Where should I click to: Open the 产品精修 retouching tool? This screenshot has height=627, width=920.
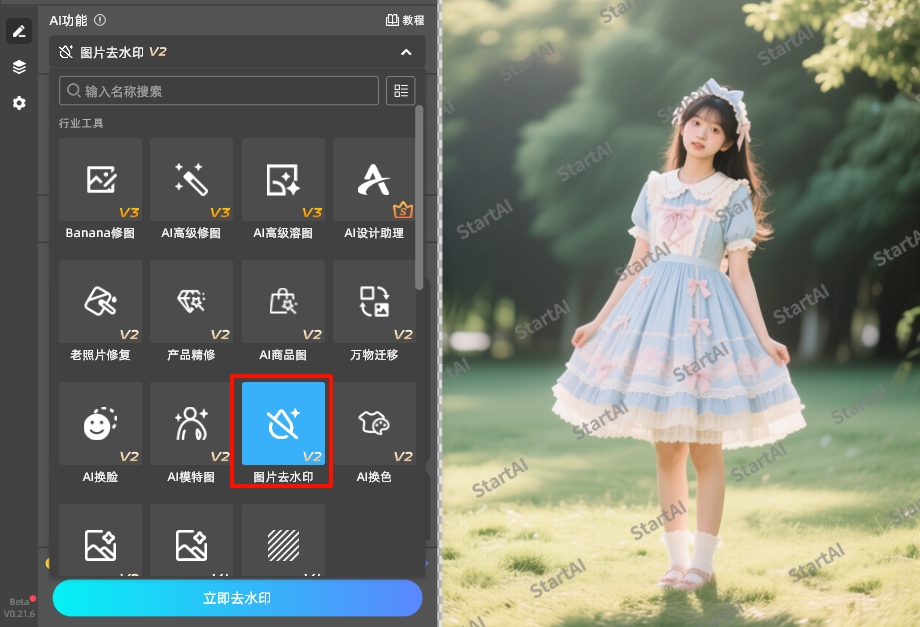point(190,300)
